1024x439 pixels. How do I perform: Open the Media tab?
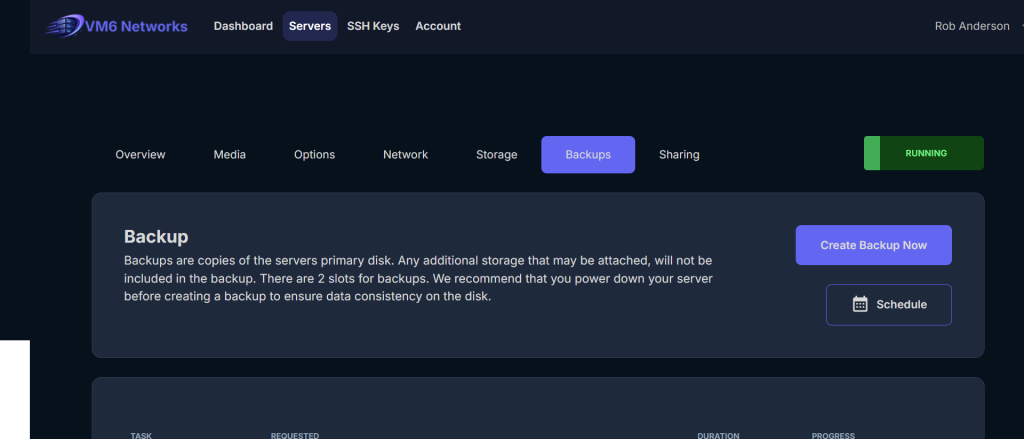(x=229, y=155)
